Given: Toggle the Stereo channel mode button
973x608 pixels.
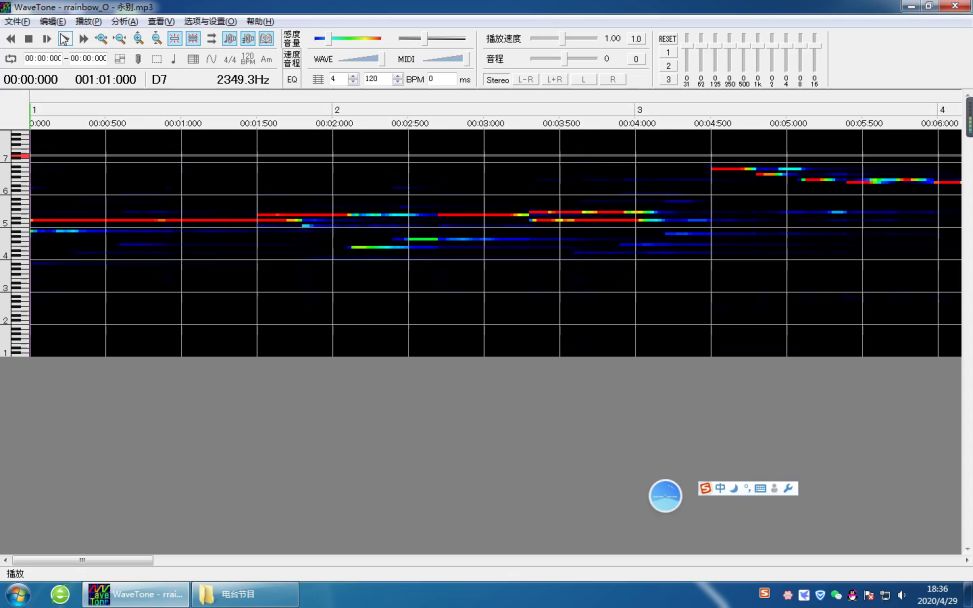Looking at the screenshot, I should point(497,79).
